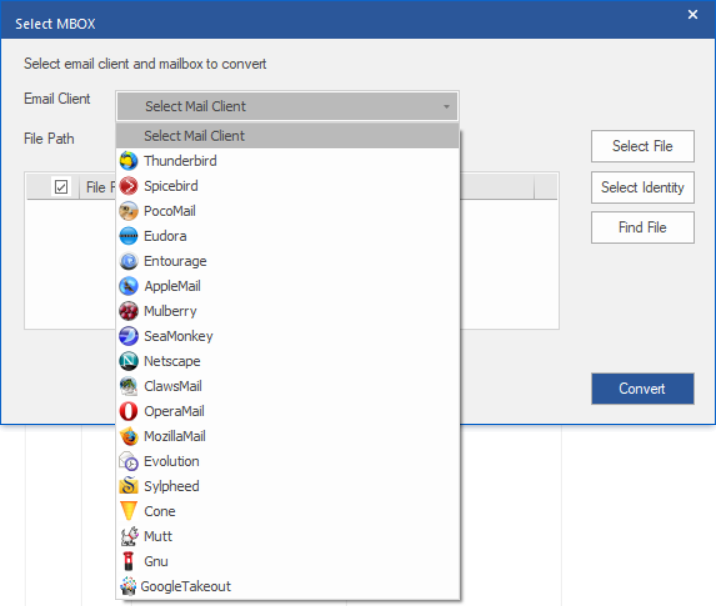
Task: Start conversion with the Convert button
Action: [642, 389]
